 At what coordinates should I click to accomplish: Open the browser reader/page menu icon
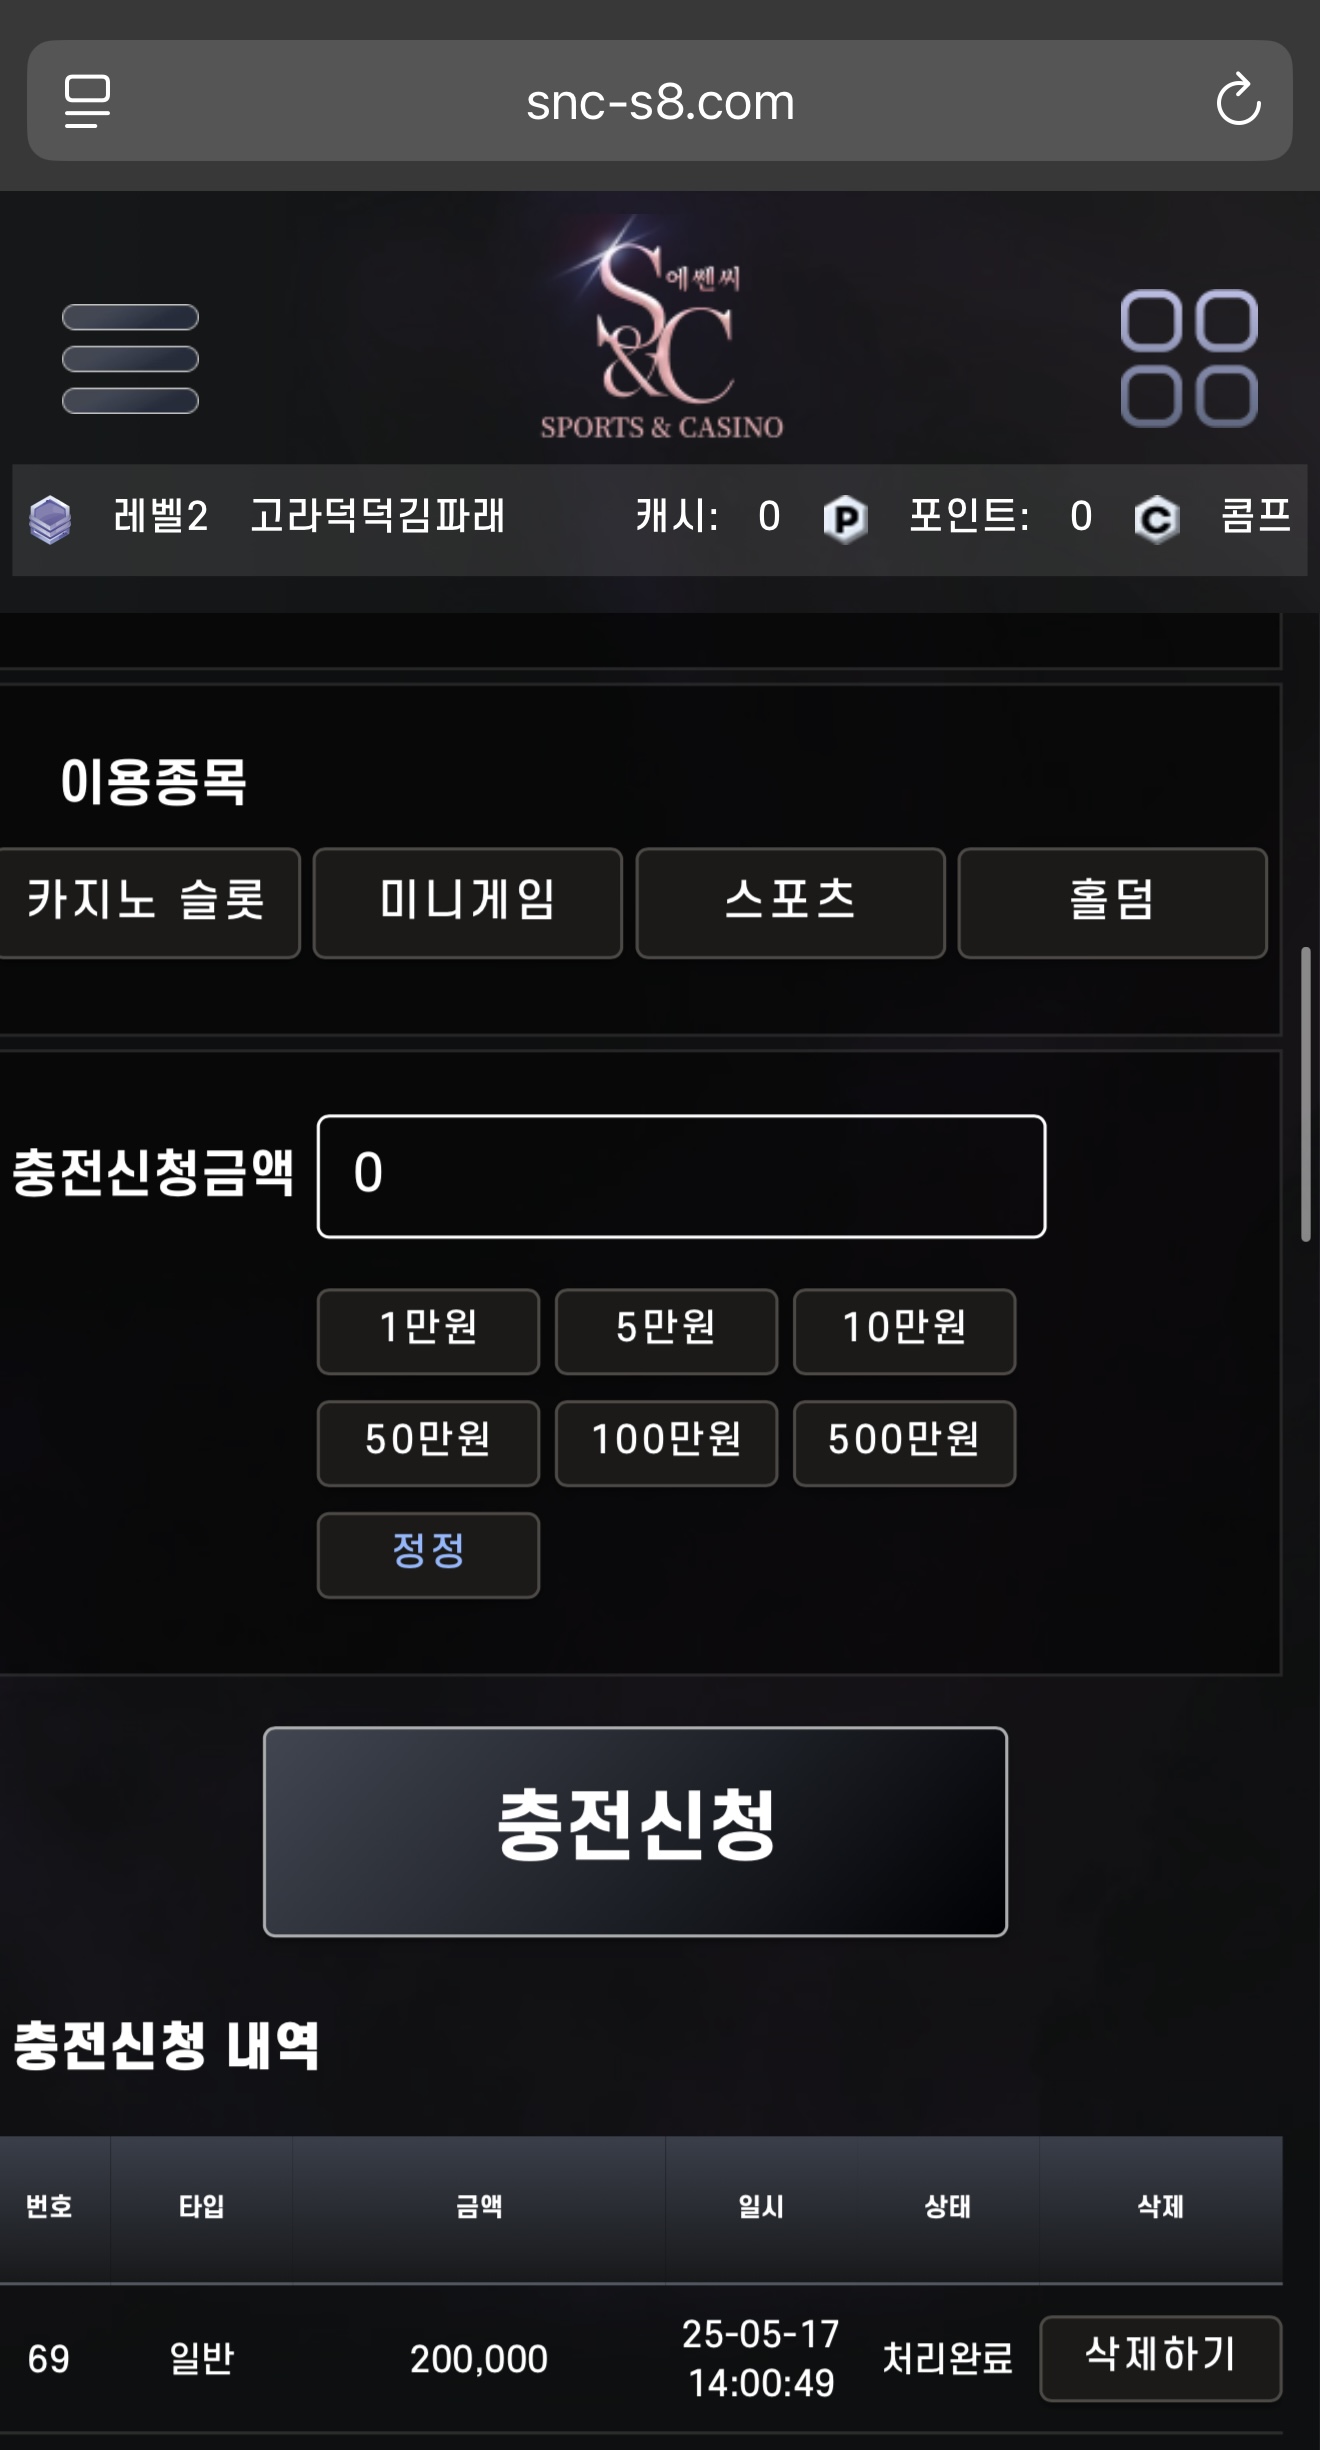pyautogui.click(x=88, y=101)
